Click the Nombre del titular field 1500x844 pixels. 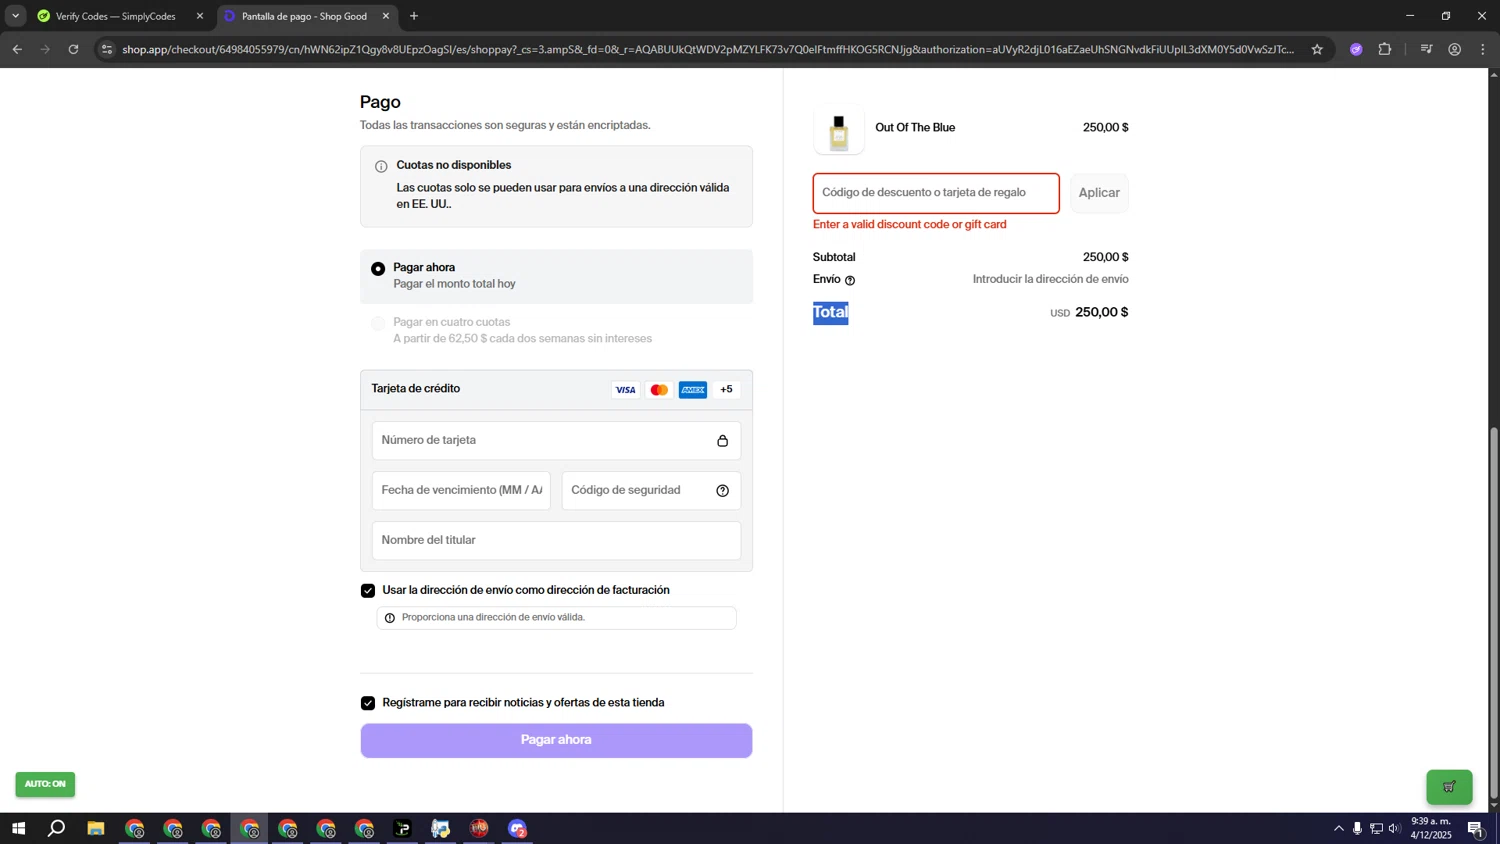[556, 541]
